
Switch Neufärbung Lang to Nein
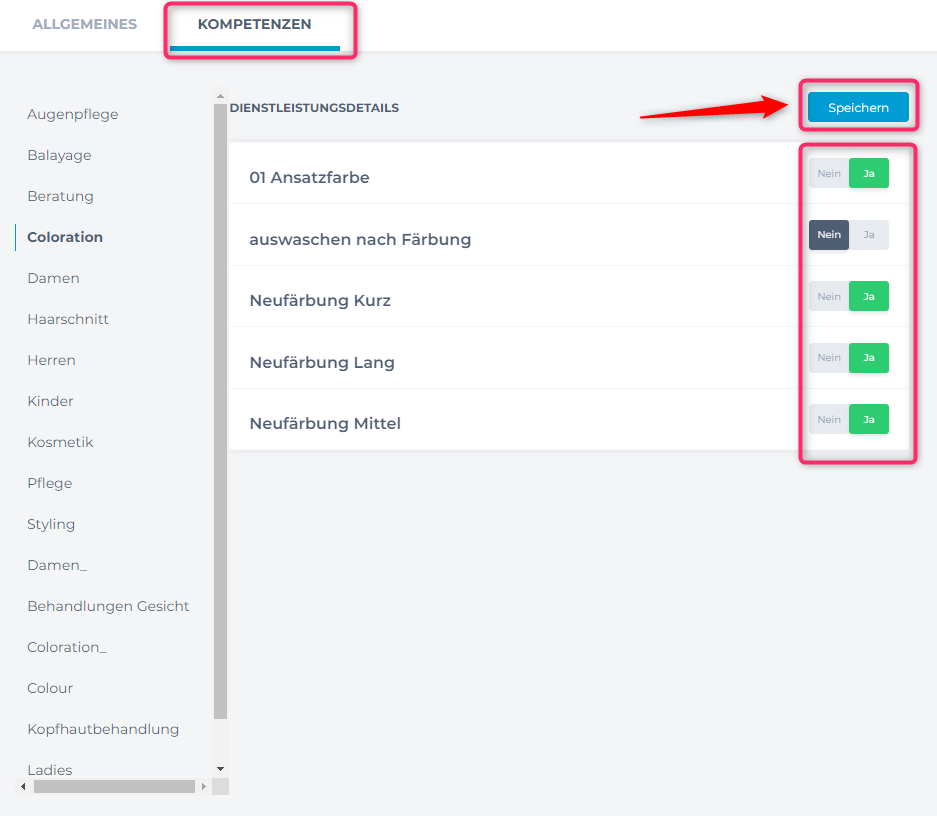click(x=829, y=358)
